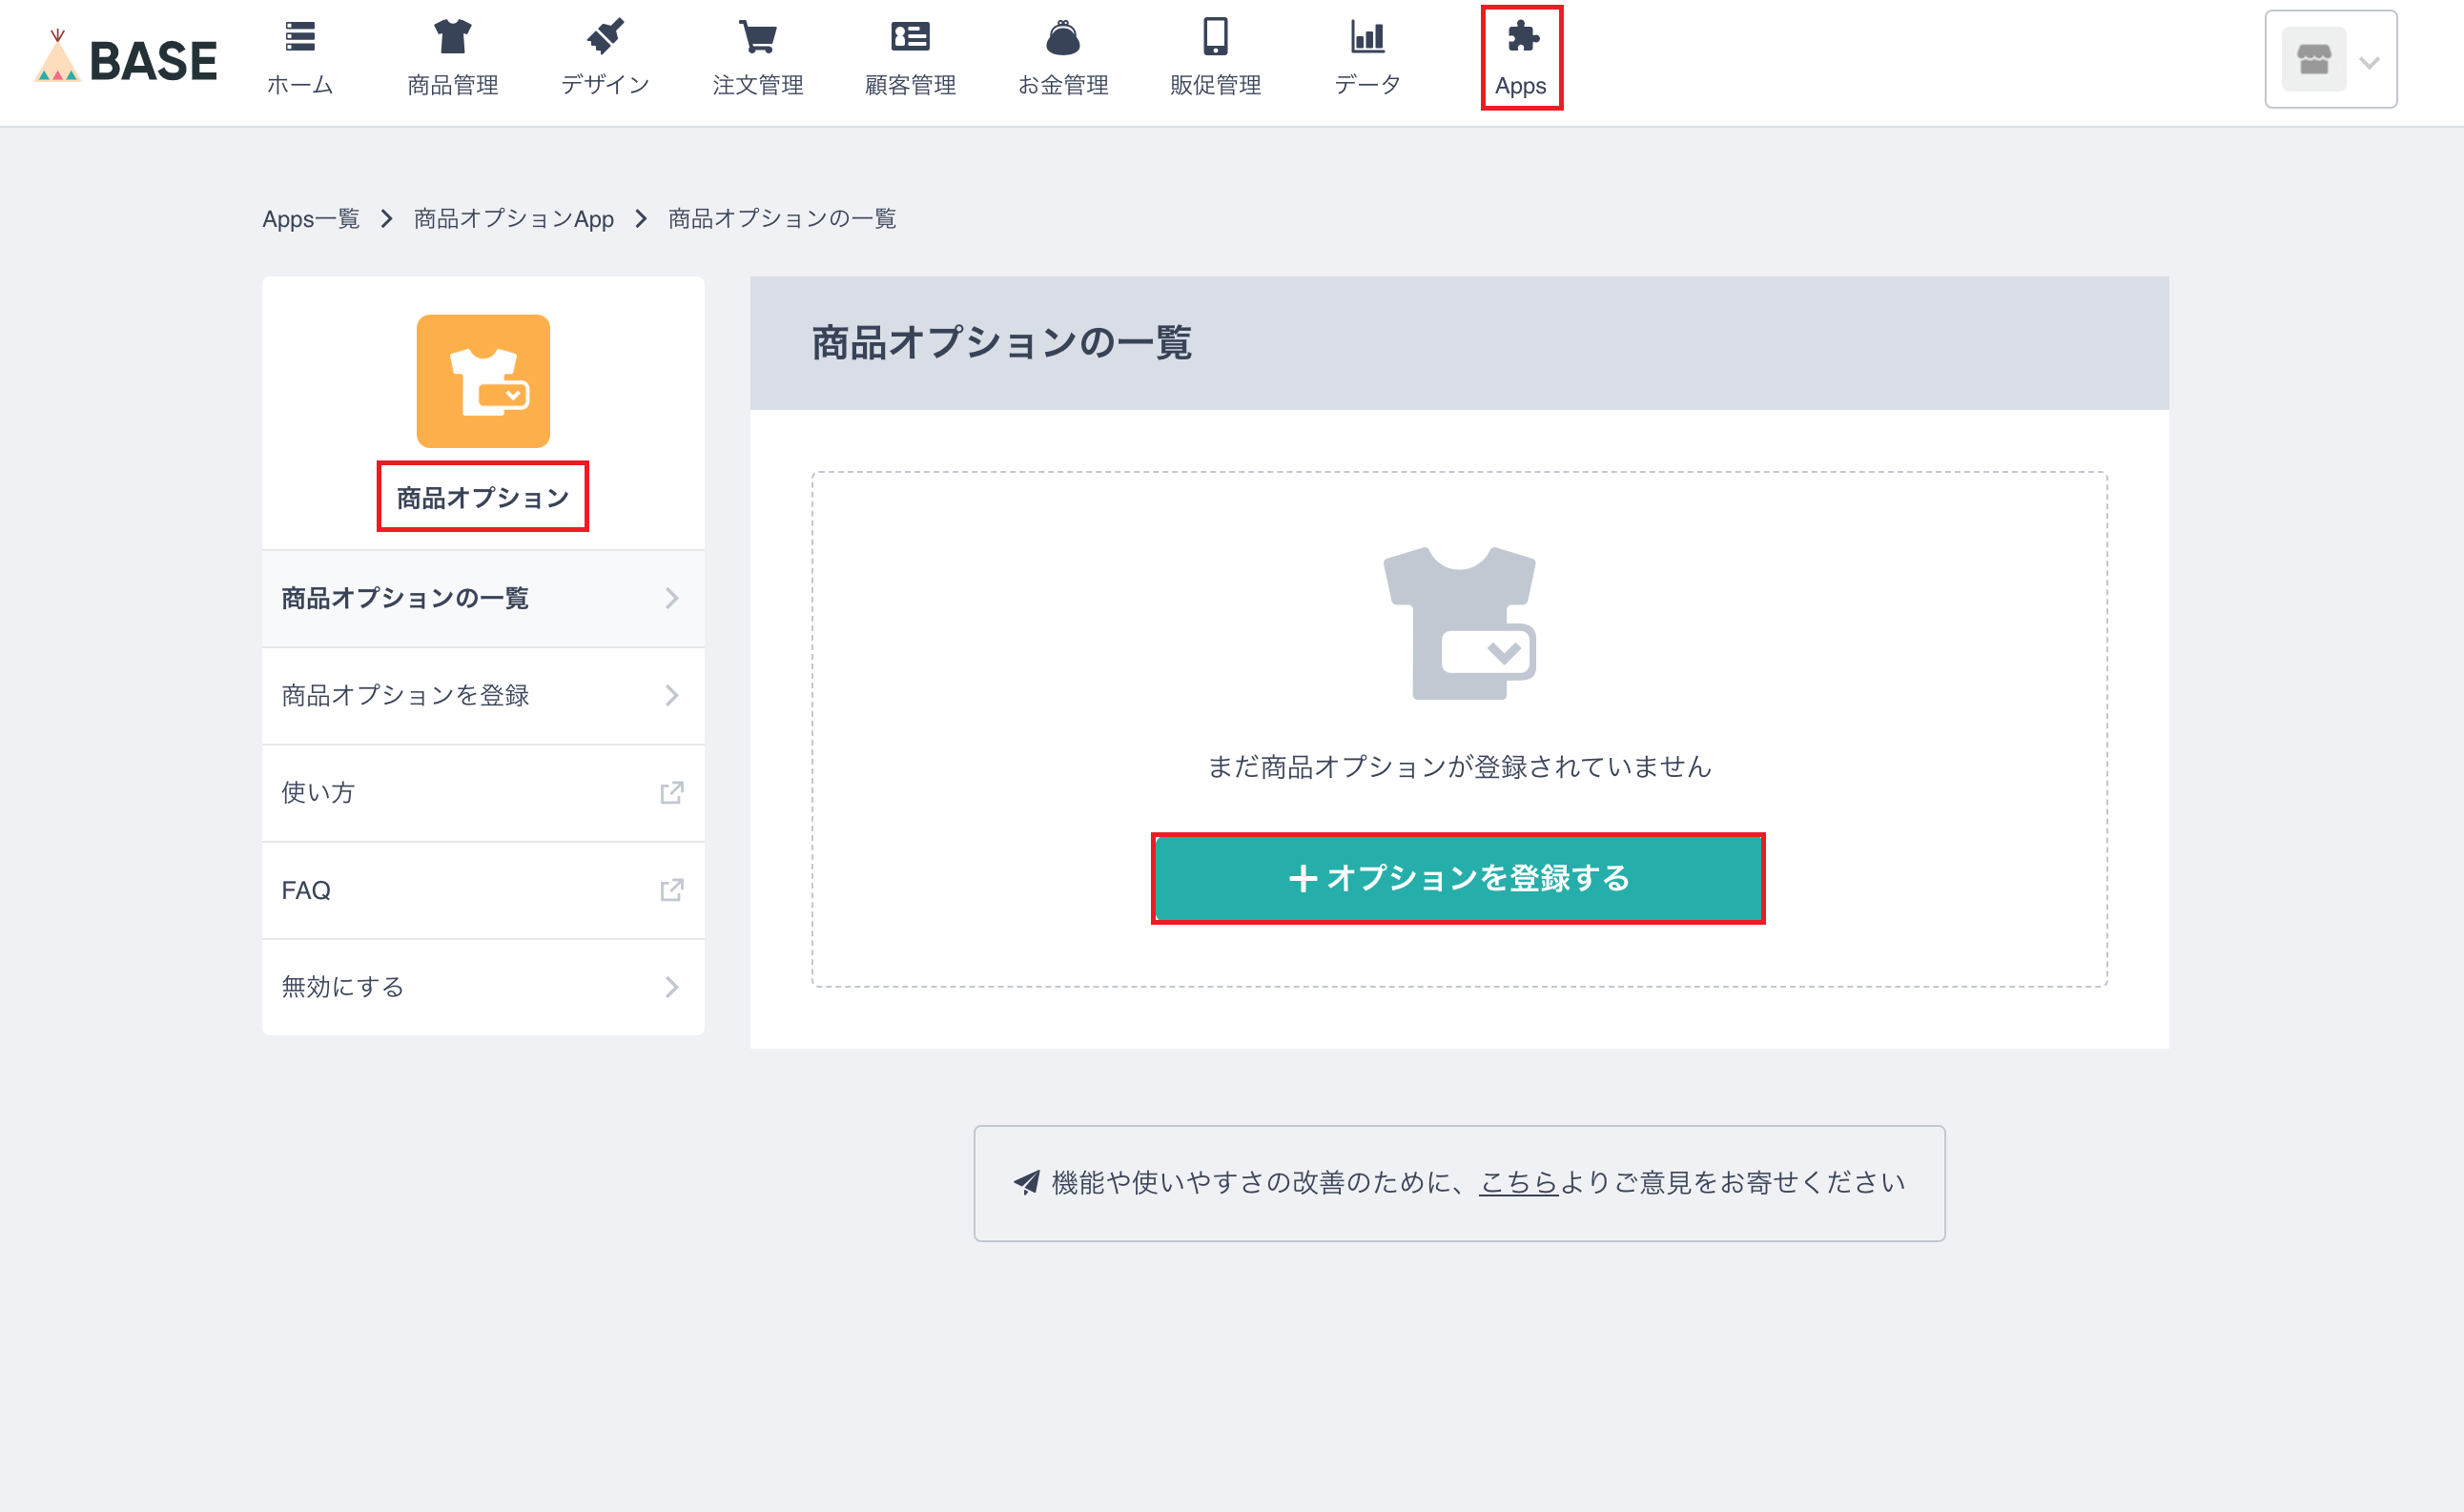Open 商品管理 t-shirt icon

(452, 37)
